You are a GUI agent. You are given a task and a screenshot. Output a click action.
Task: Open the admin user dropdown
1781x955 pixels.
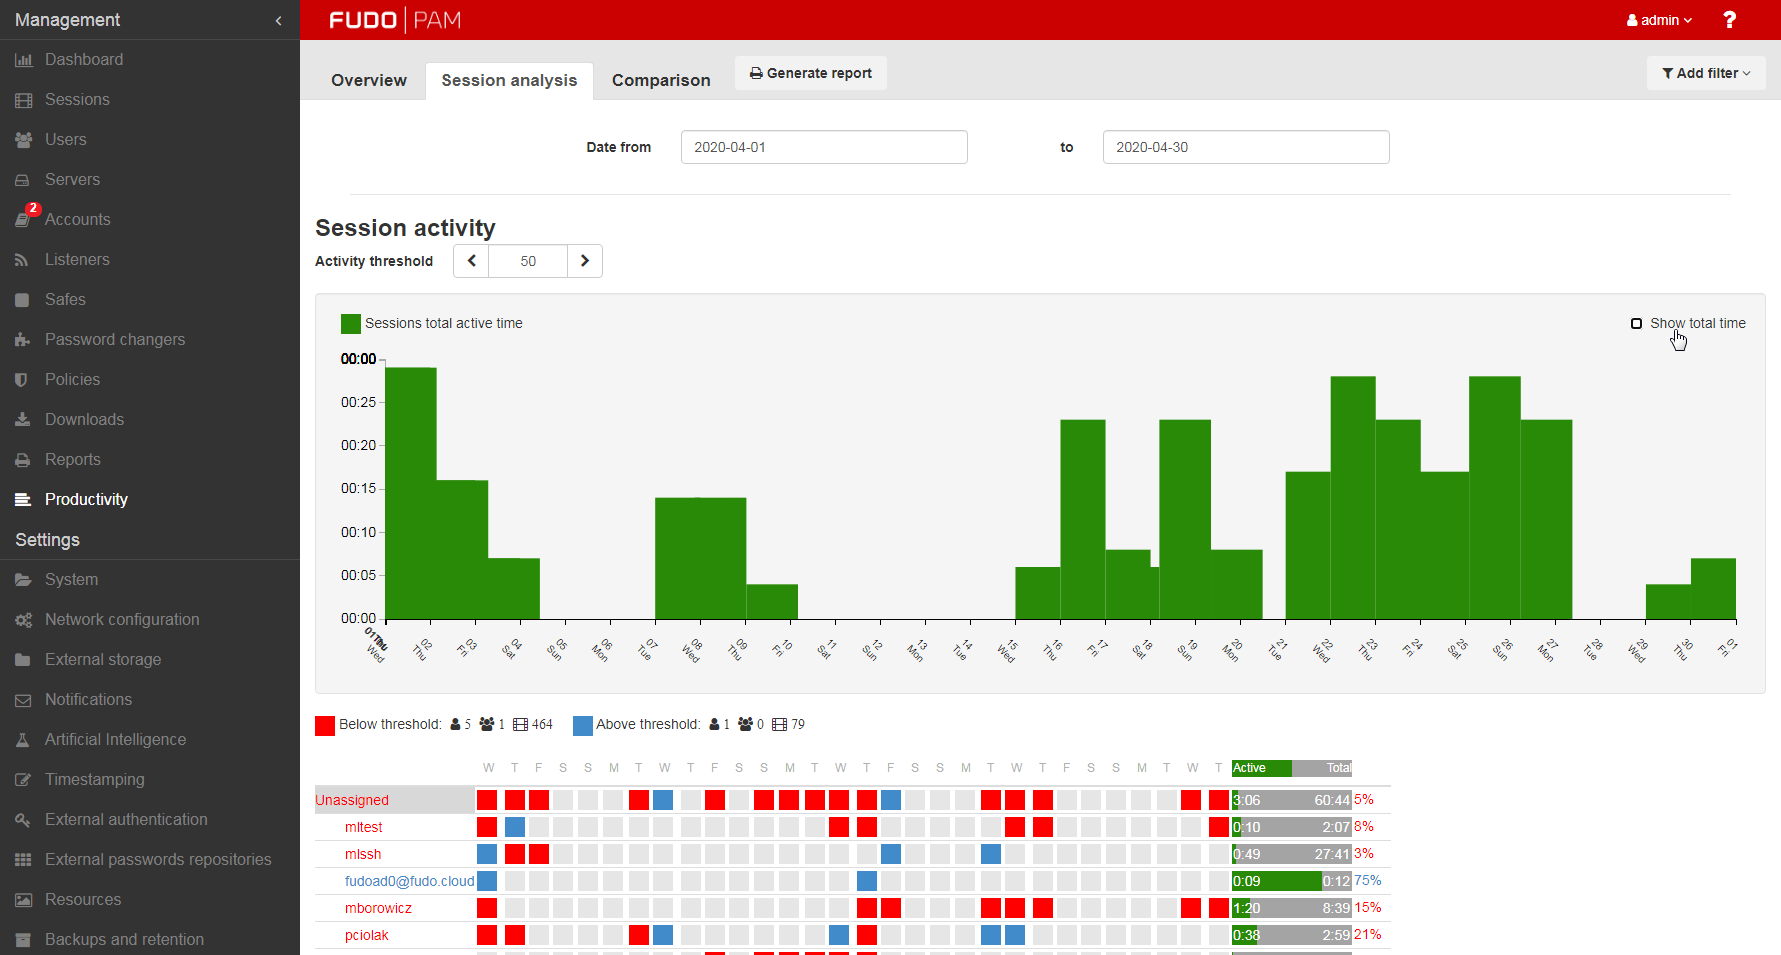tap(1659, 20)
